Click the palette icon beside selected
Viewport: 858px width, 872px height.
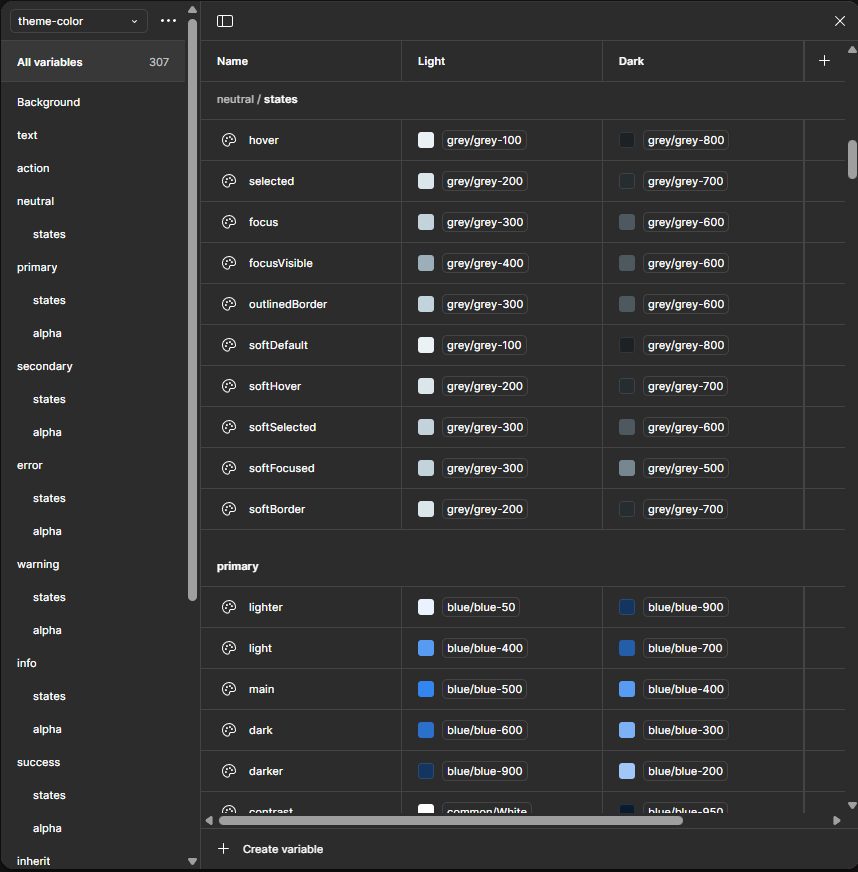(229, 181)
